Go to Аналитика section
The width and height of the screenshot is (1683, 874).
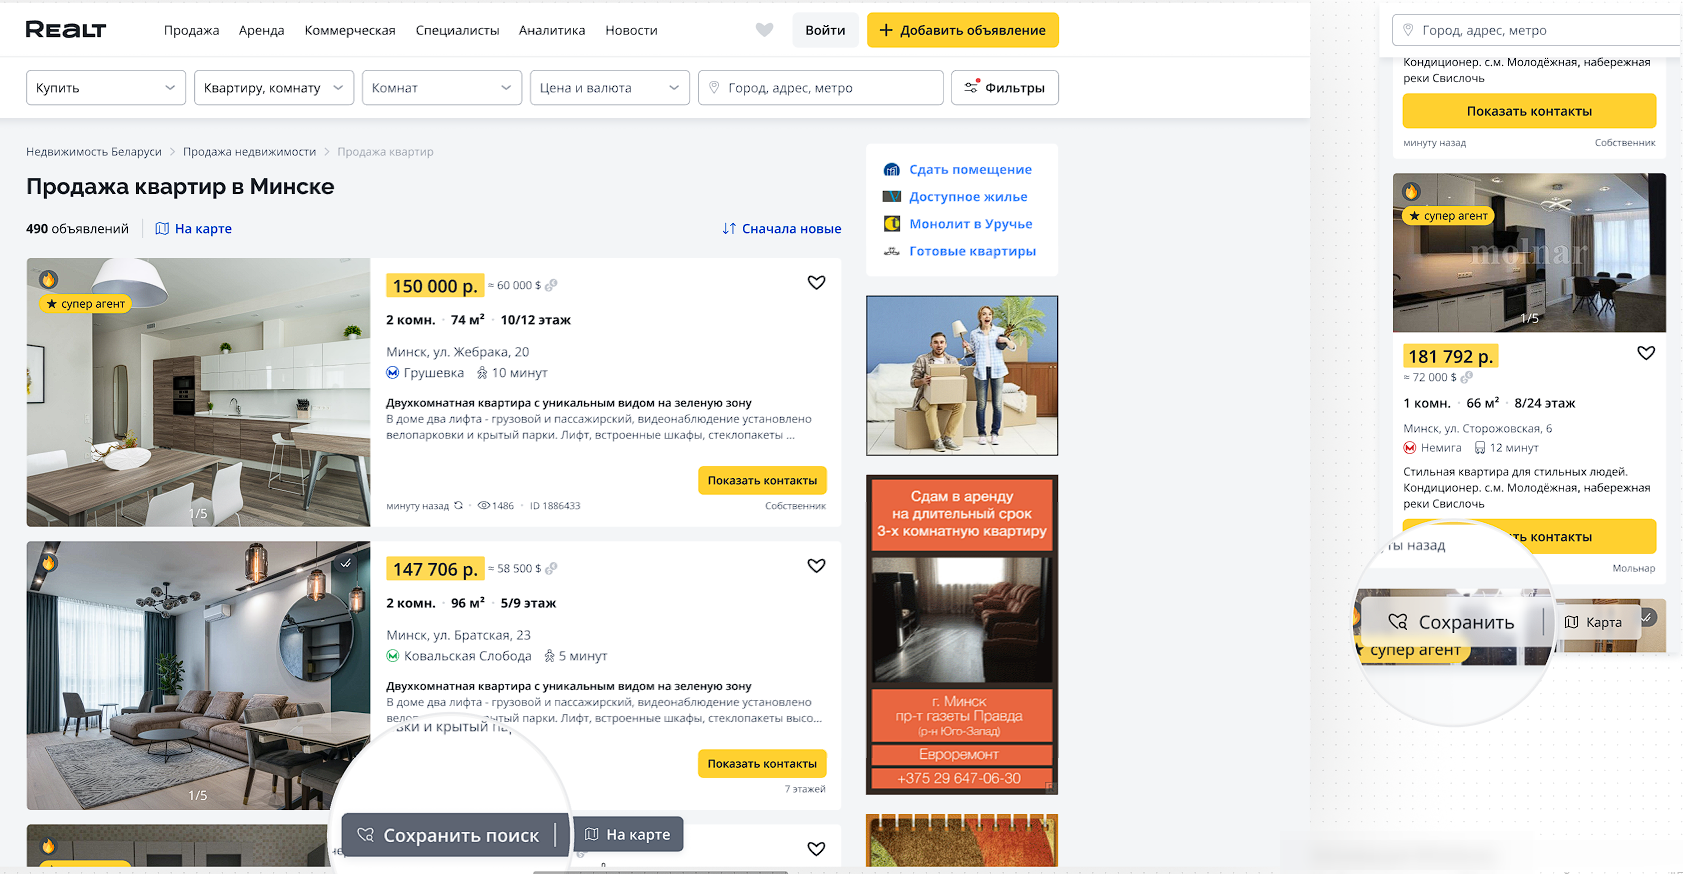click(x=552, y=31)
